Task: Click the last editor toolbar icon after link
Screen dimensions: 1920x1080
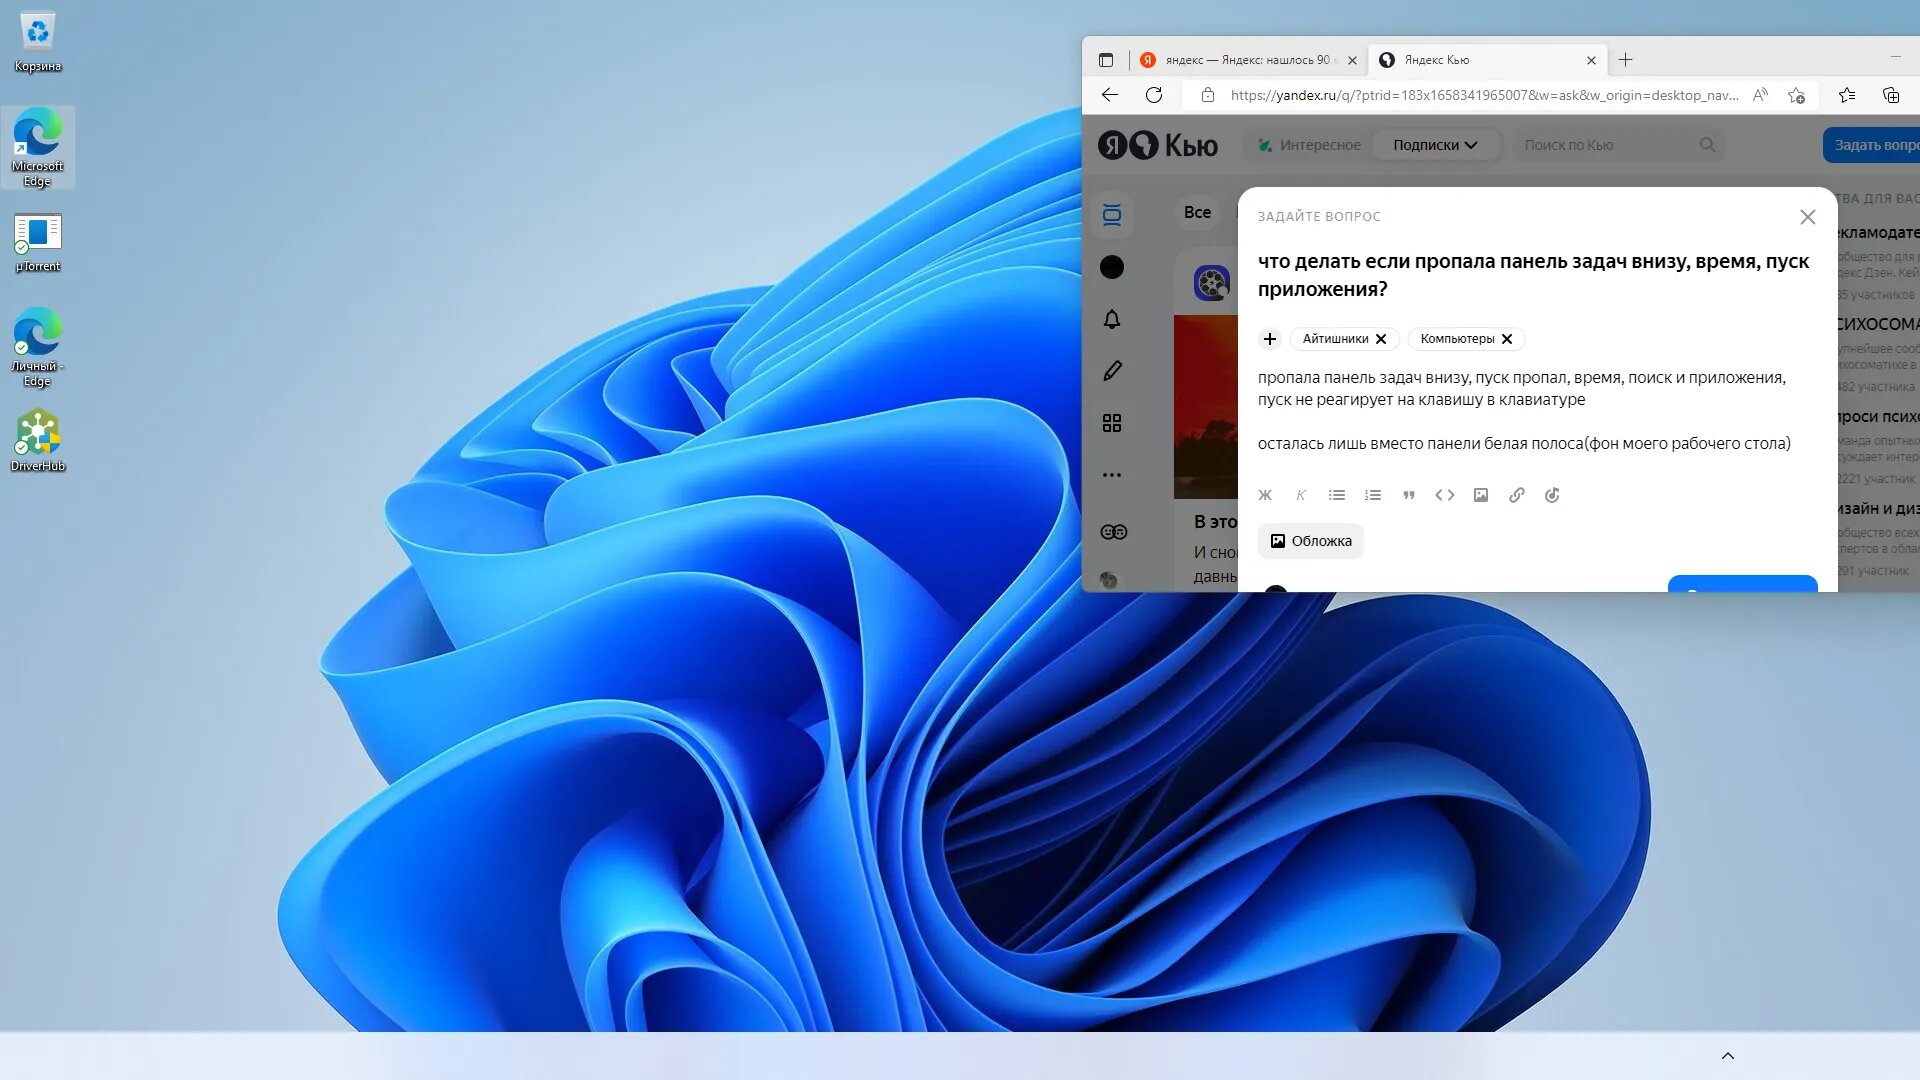Action: click(x=1552, y=495)
